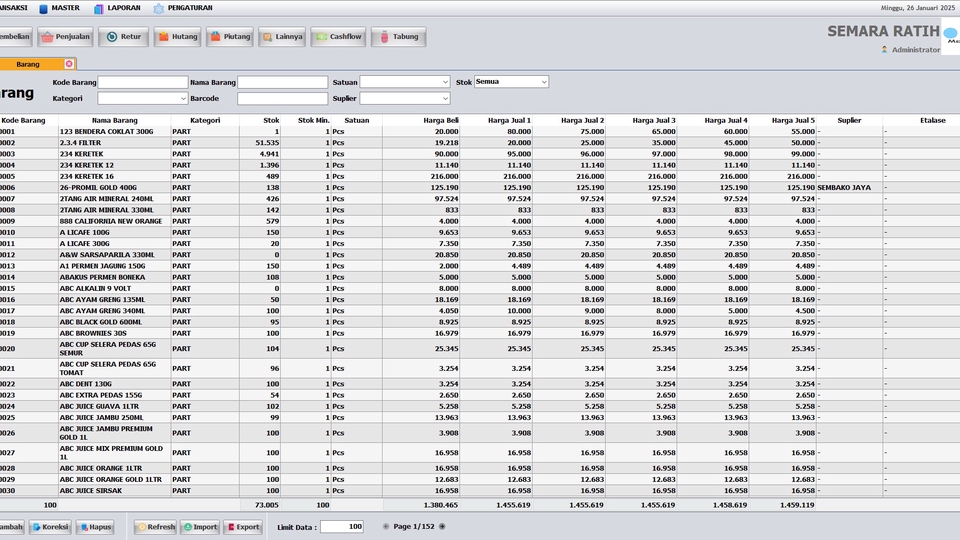
Task: Select row ABC JUICE ORANGE GOLD 1LTR
Action: pos(480,479)
